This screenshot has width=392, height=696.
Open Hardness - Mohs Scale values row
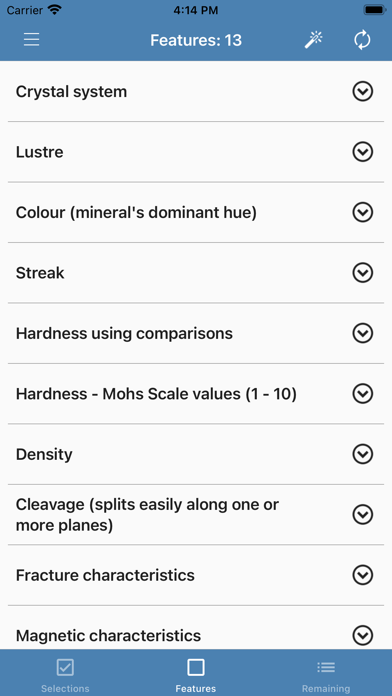point(196,394)
